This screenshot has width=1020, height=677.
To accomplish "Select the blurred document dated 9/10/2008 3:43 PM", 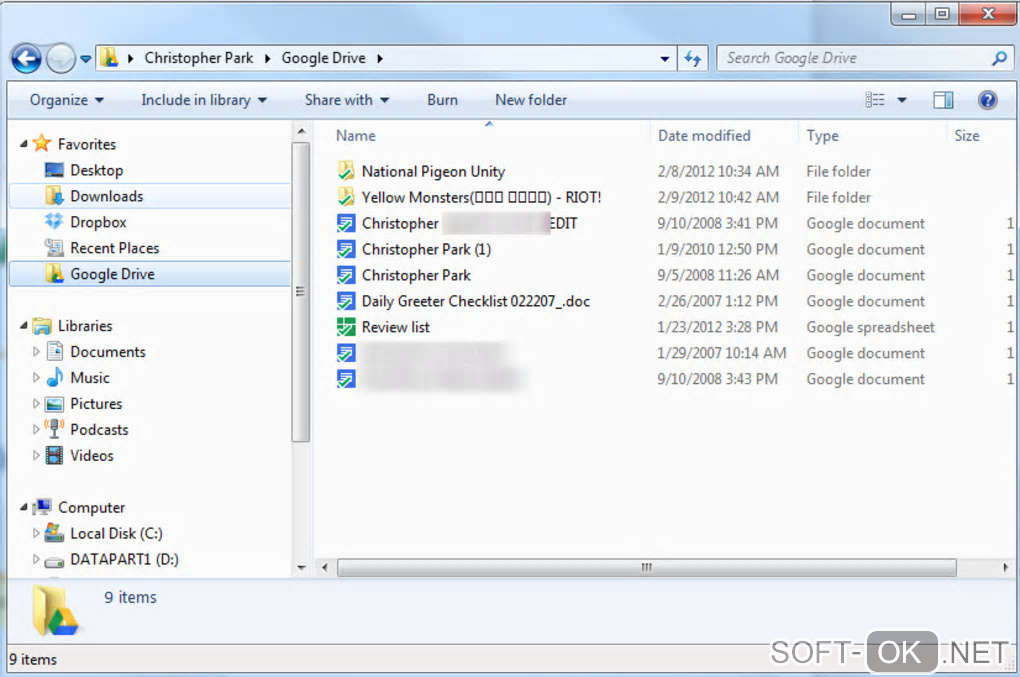I will coord(431,379).
